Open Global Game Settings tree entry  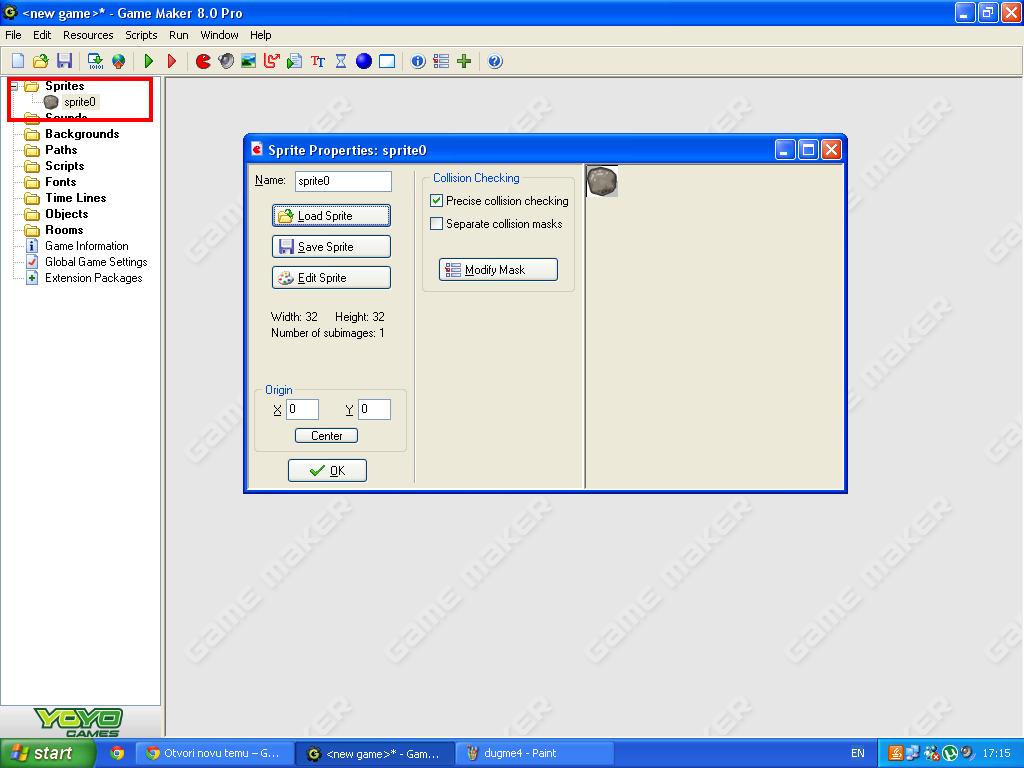(x=96, y=262)
